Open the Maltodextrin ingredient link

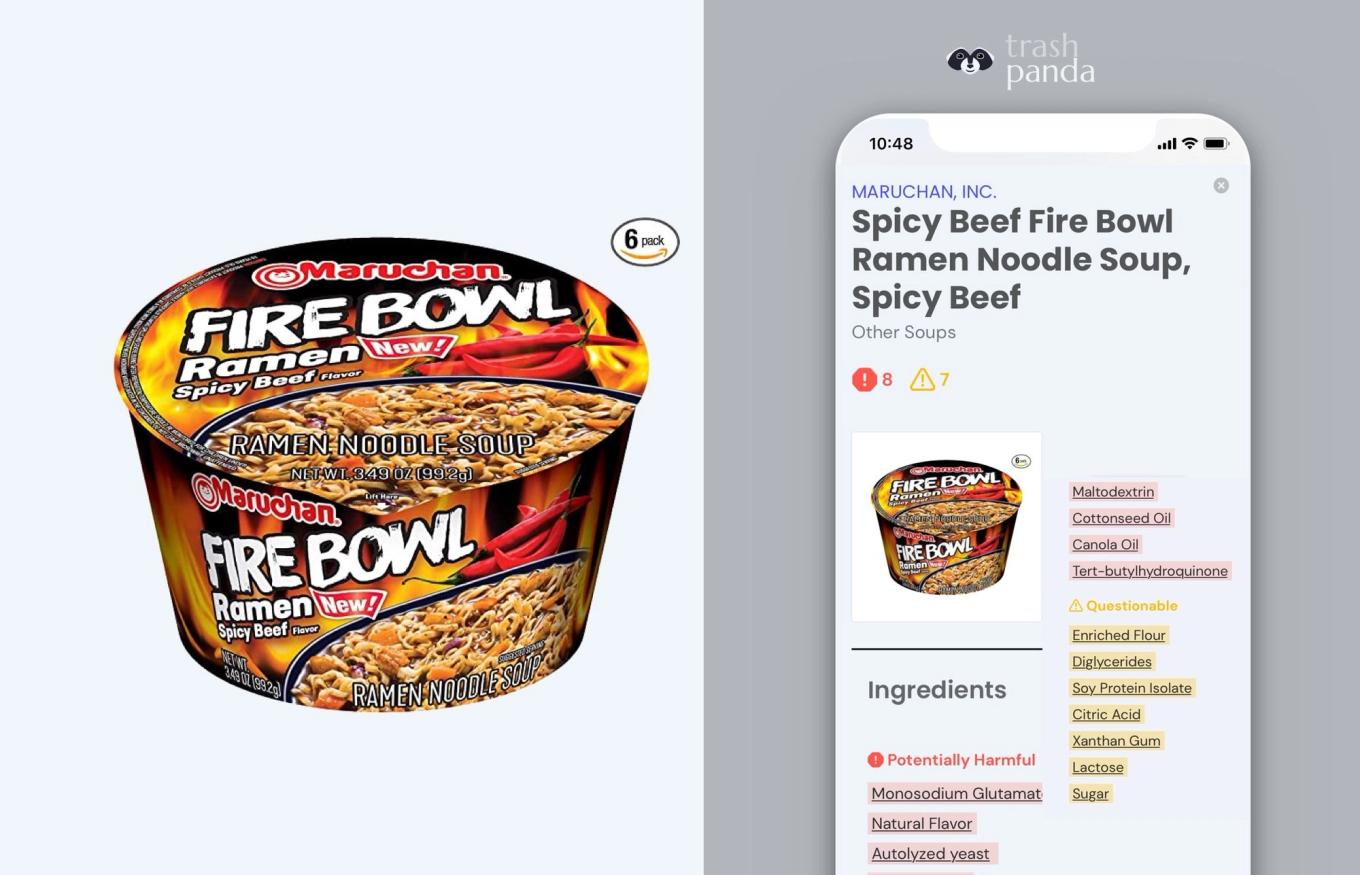click(1113, 492)
